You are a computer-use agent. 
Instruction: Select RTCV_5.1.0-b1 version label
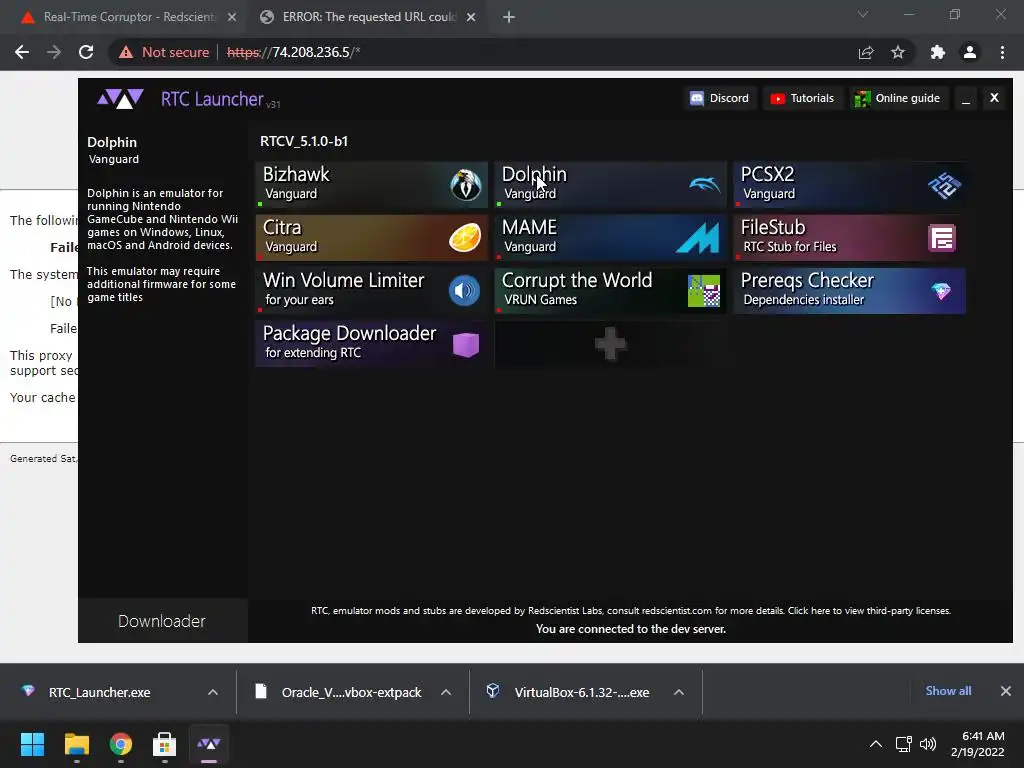tap(304, 141)
